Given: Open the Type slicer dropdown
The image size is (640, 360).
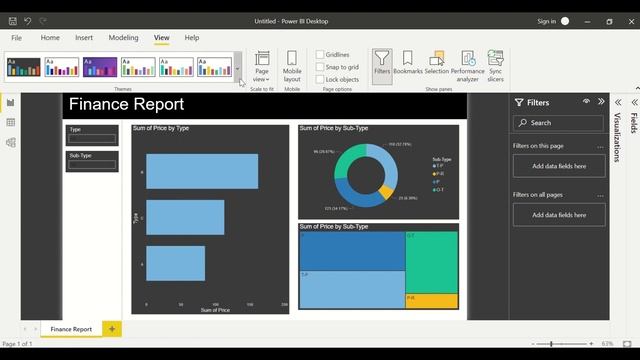Looking at the screenshot, I should click(x=92, y=139).
